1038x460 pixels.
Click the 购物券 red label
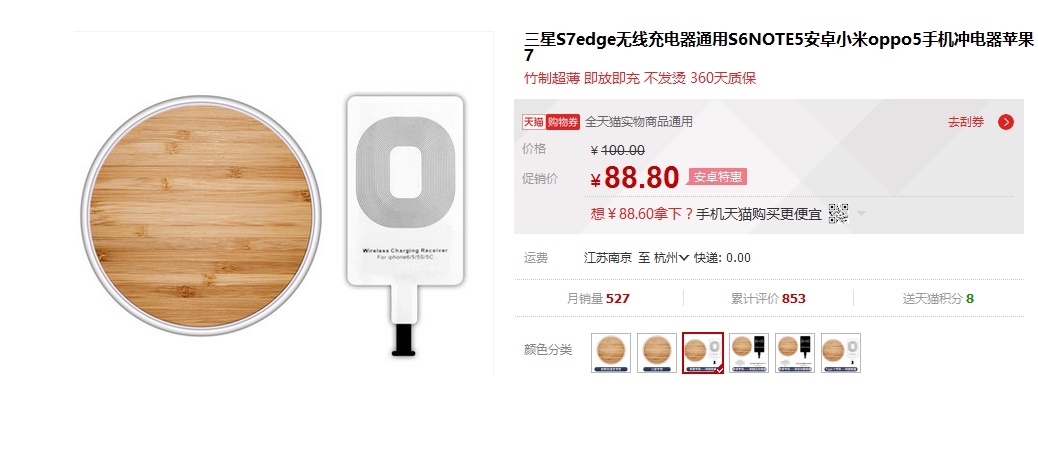coord(563,122)
